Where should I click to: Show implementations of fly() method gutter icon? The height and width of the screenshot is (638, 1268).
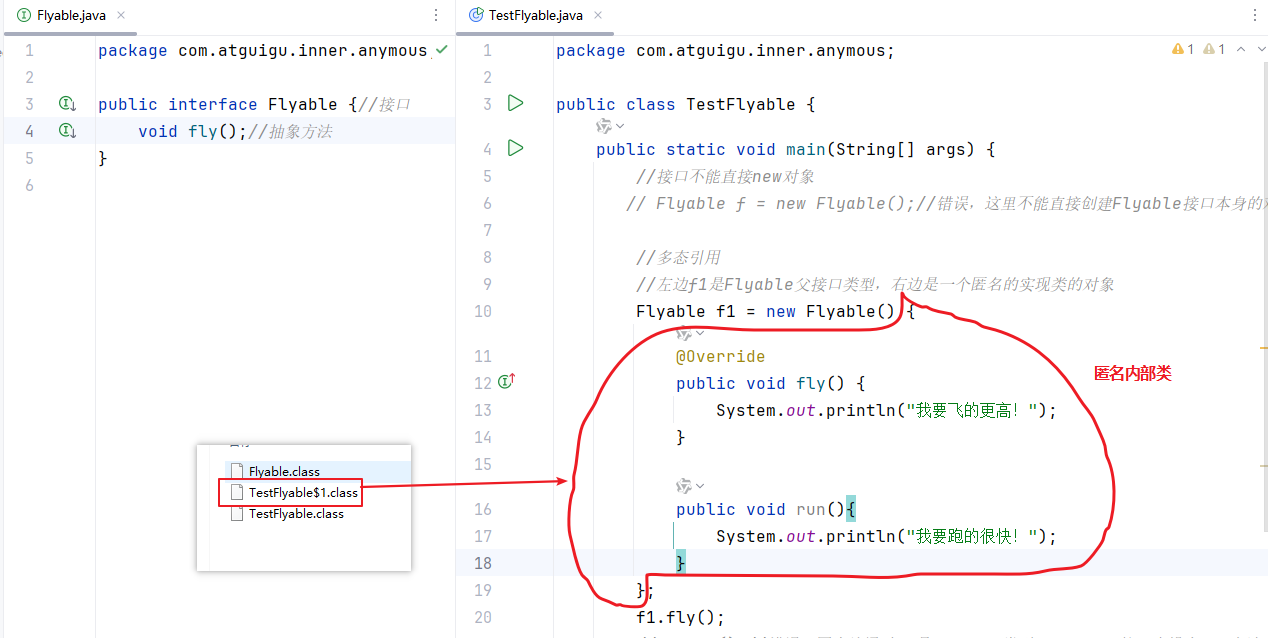point(67,130)
